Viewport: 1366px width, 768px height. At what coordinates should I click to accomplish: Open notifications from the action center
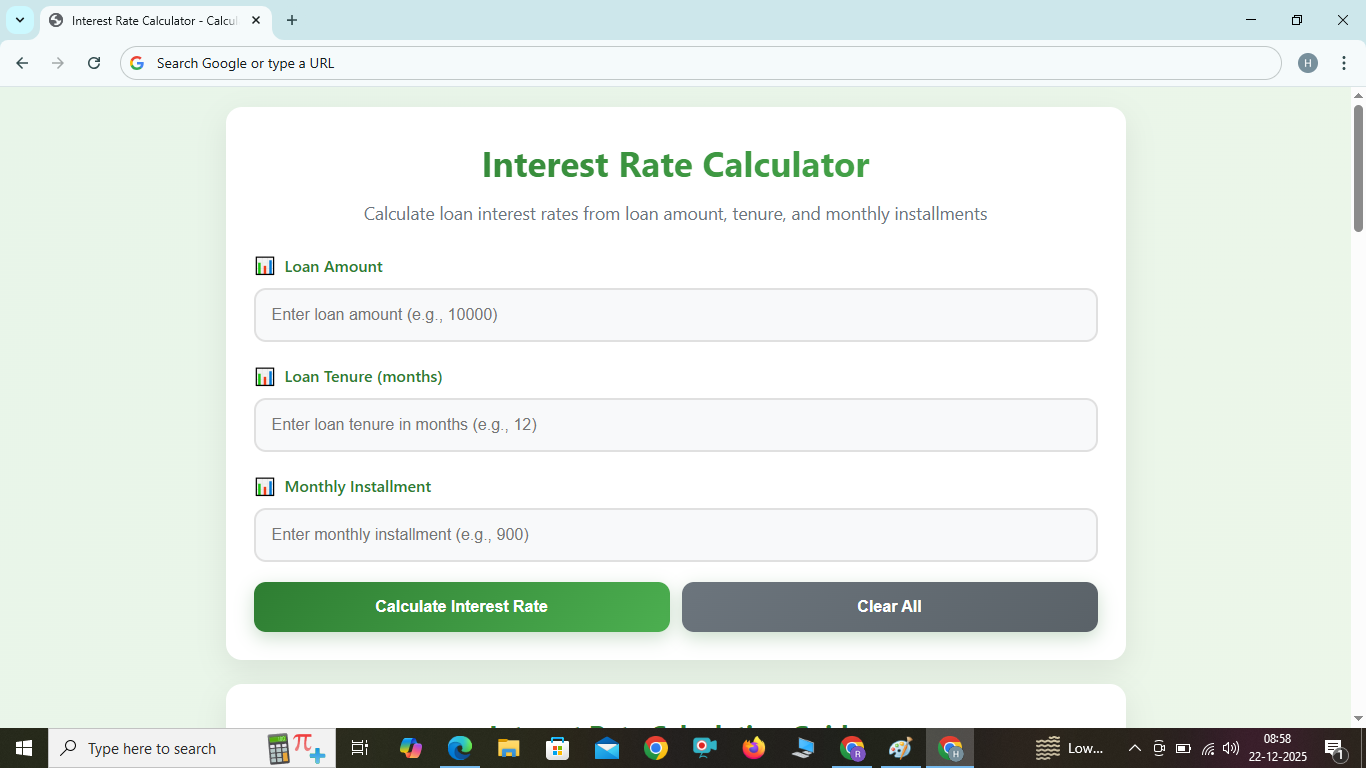[x=1334, y=748]
